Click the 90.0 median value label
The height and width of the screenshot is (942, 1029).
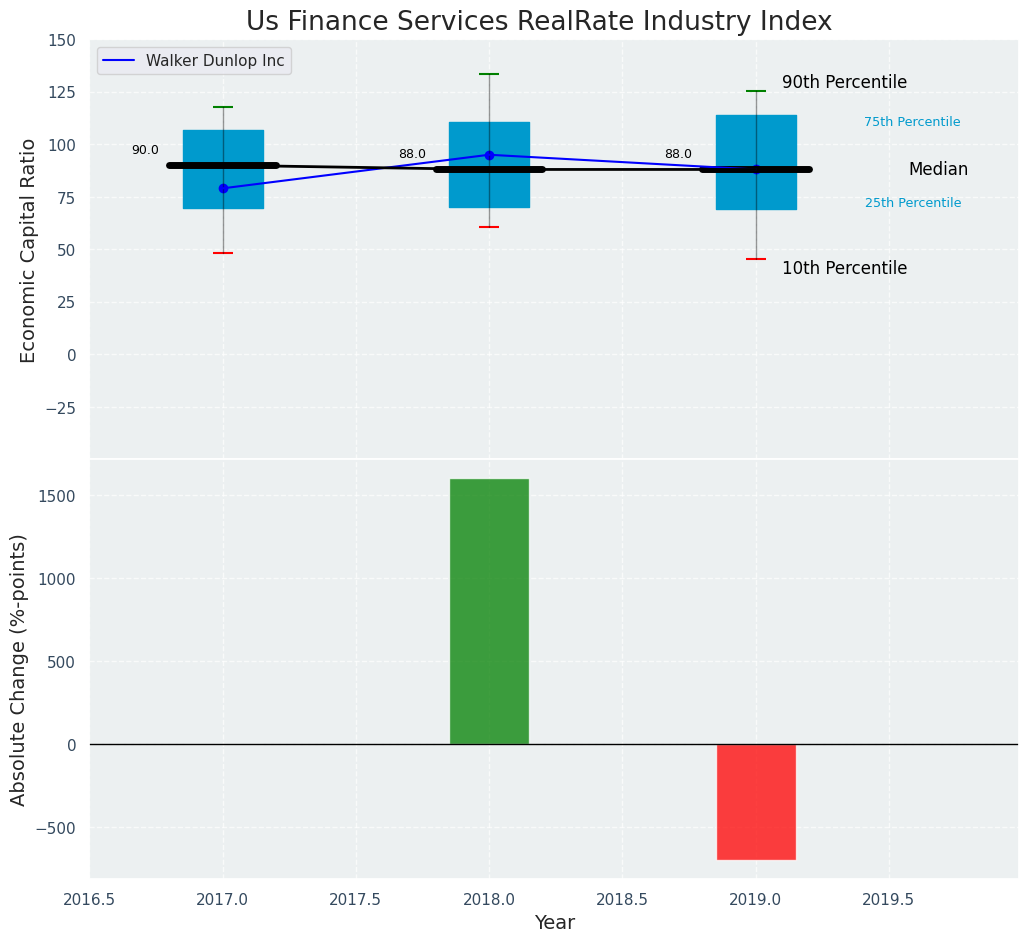point(145,151)
